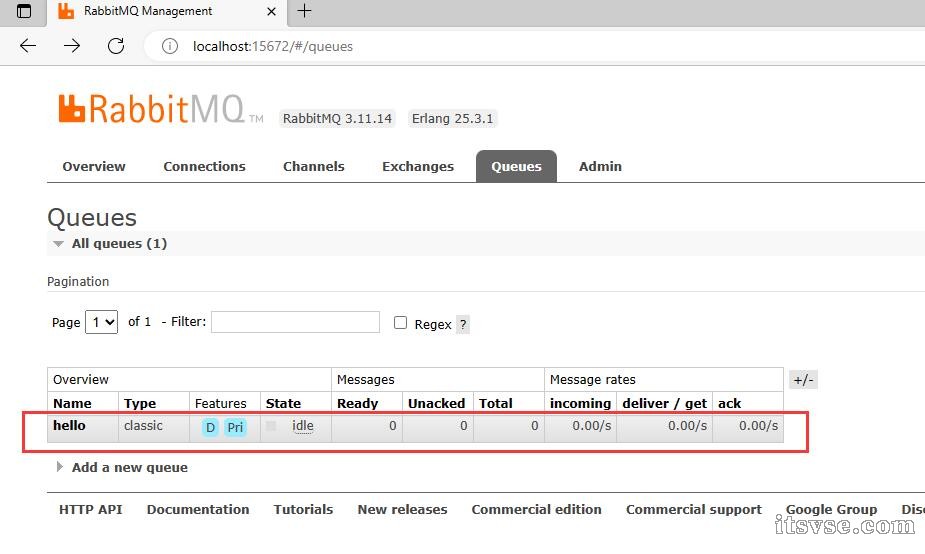Screen dimensions: 925x554
Task: Click the Features column header
Action: (221, 404)
